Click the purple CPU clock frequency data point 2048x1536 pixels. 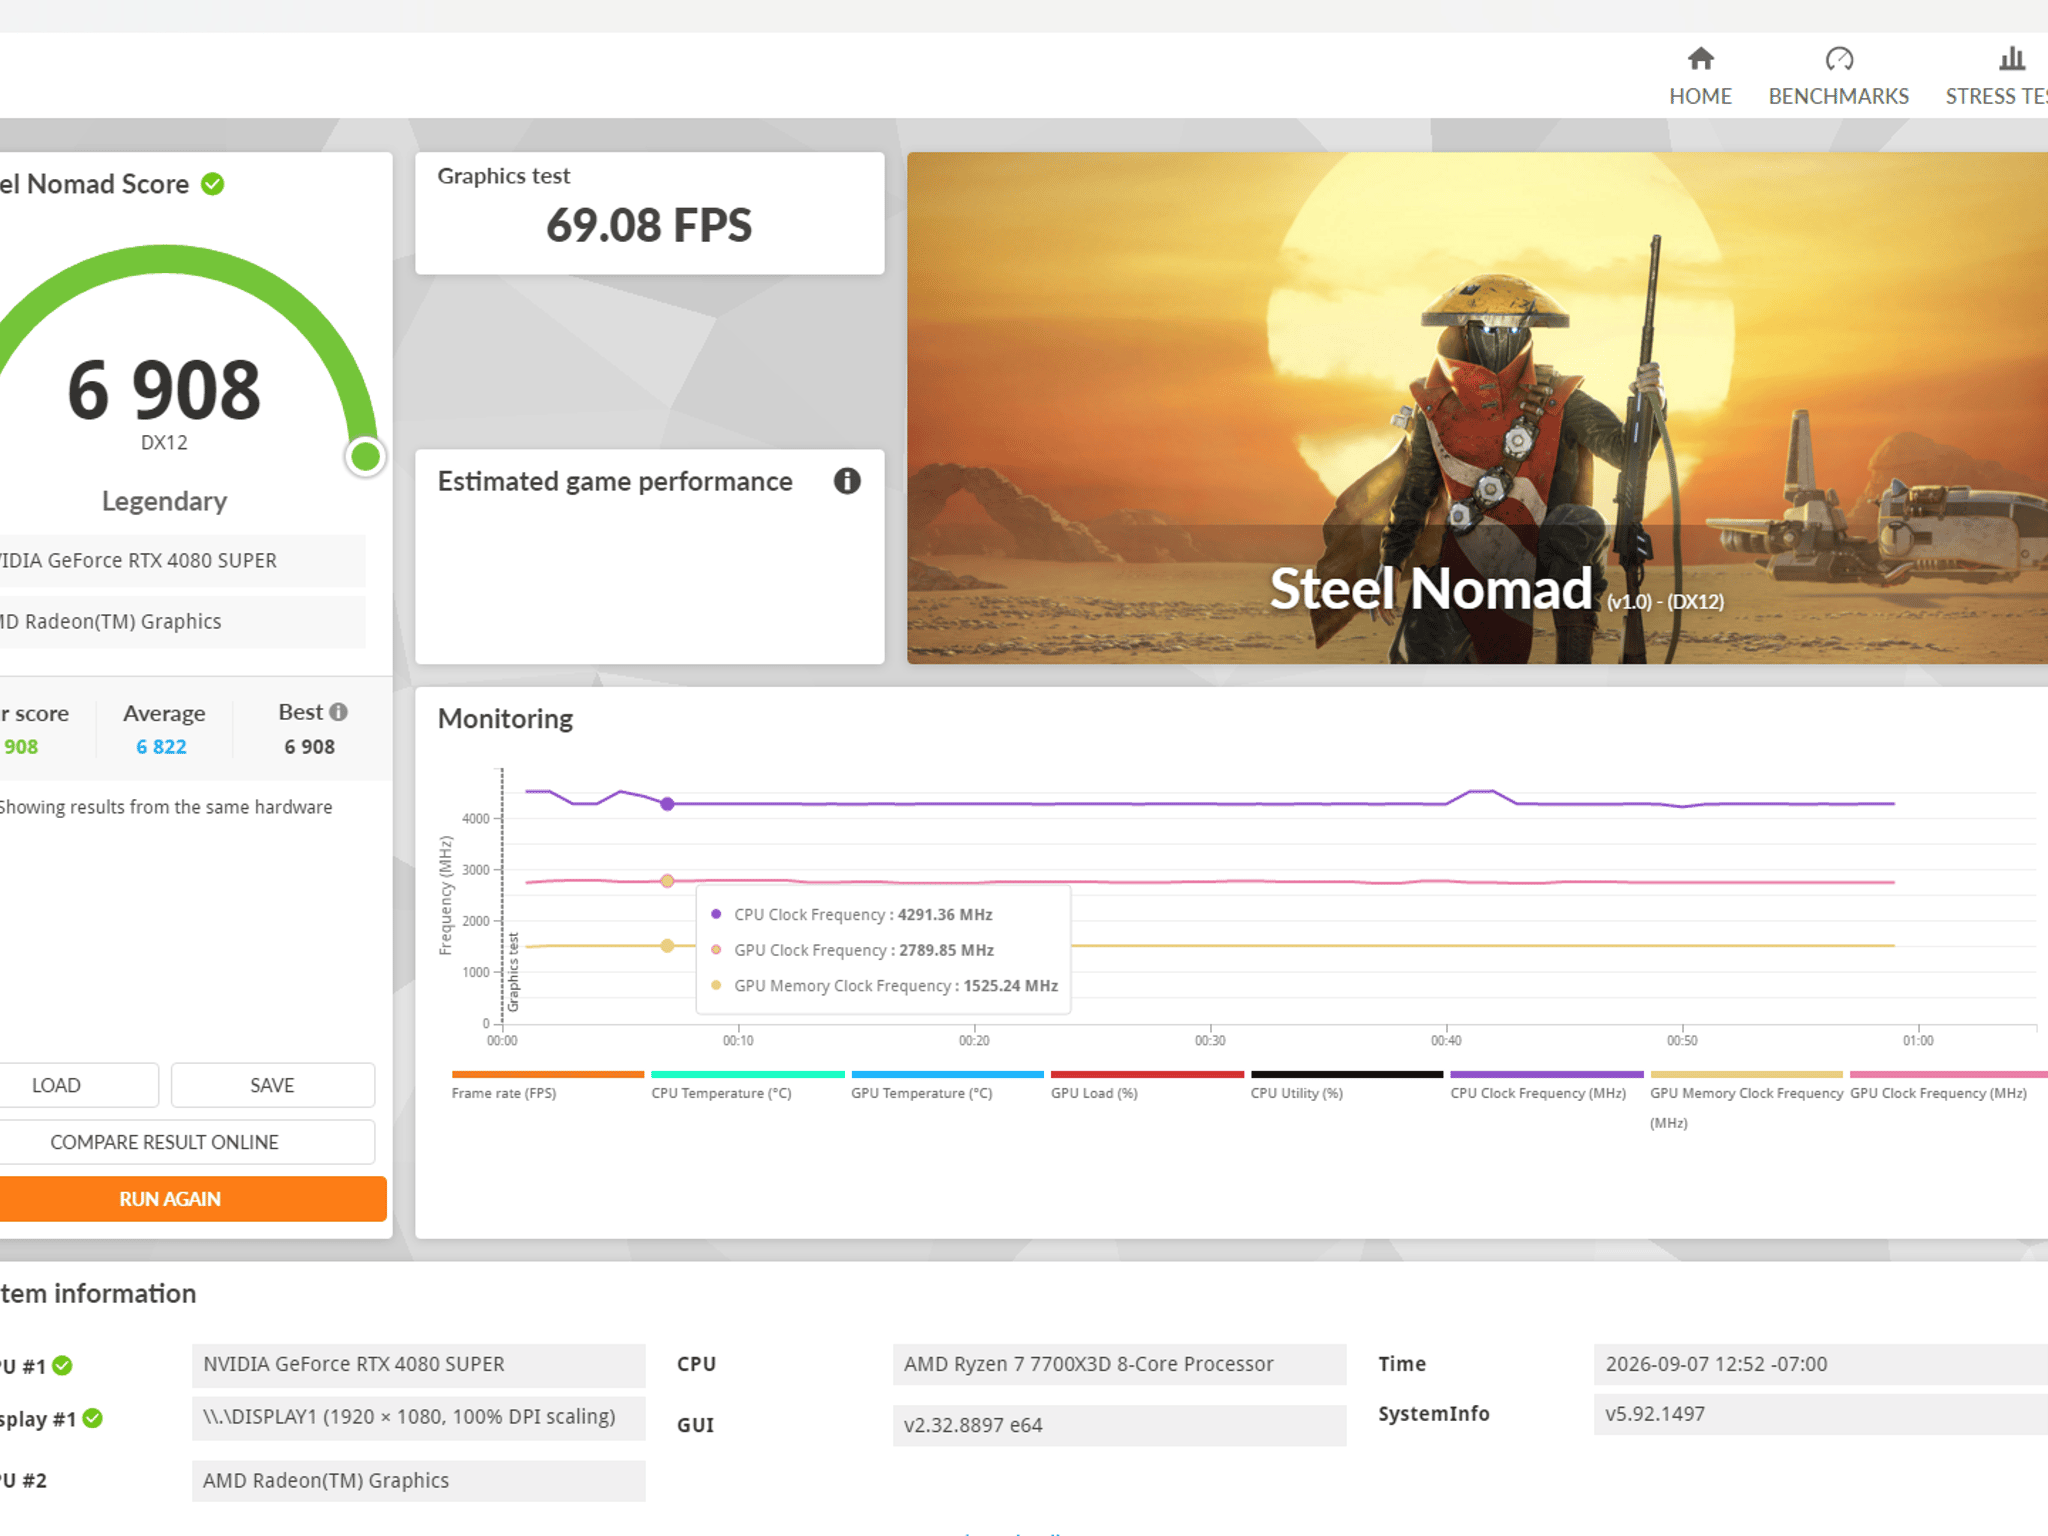tap(667, 804)
